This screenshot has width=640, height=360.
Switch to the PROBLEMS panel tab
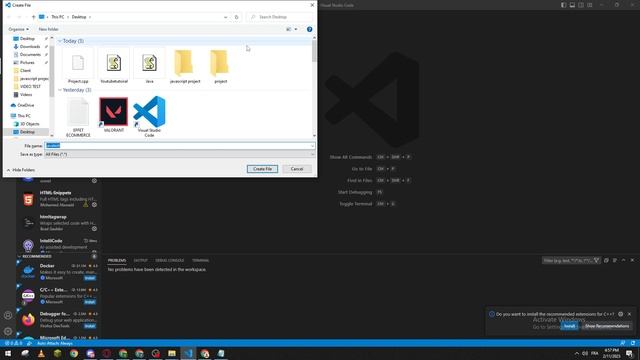coord(117,260)
